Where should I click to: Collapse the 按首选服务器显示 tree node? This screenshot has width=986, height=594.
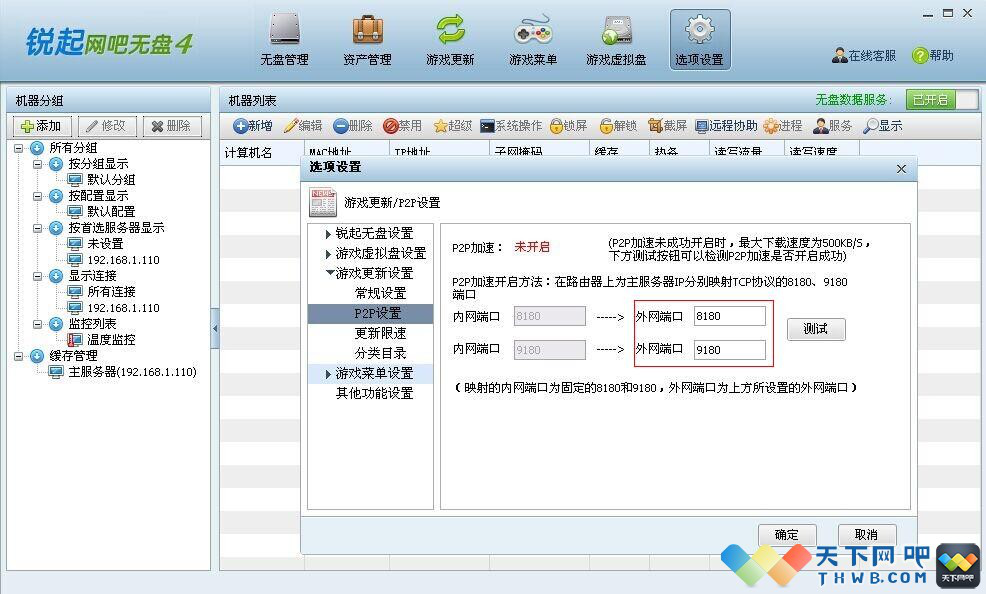click(x=37, y=228)
